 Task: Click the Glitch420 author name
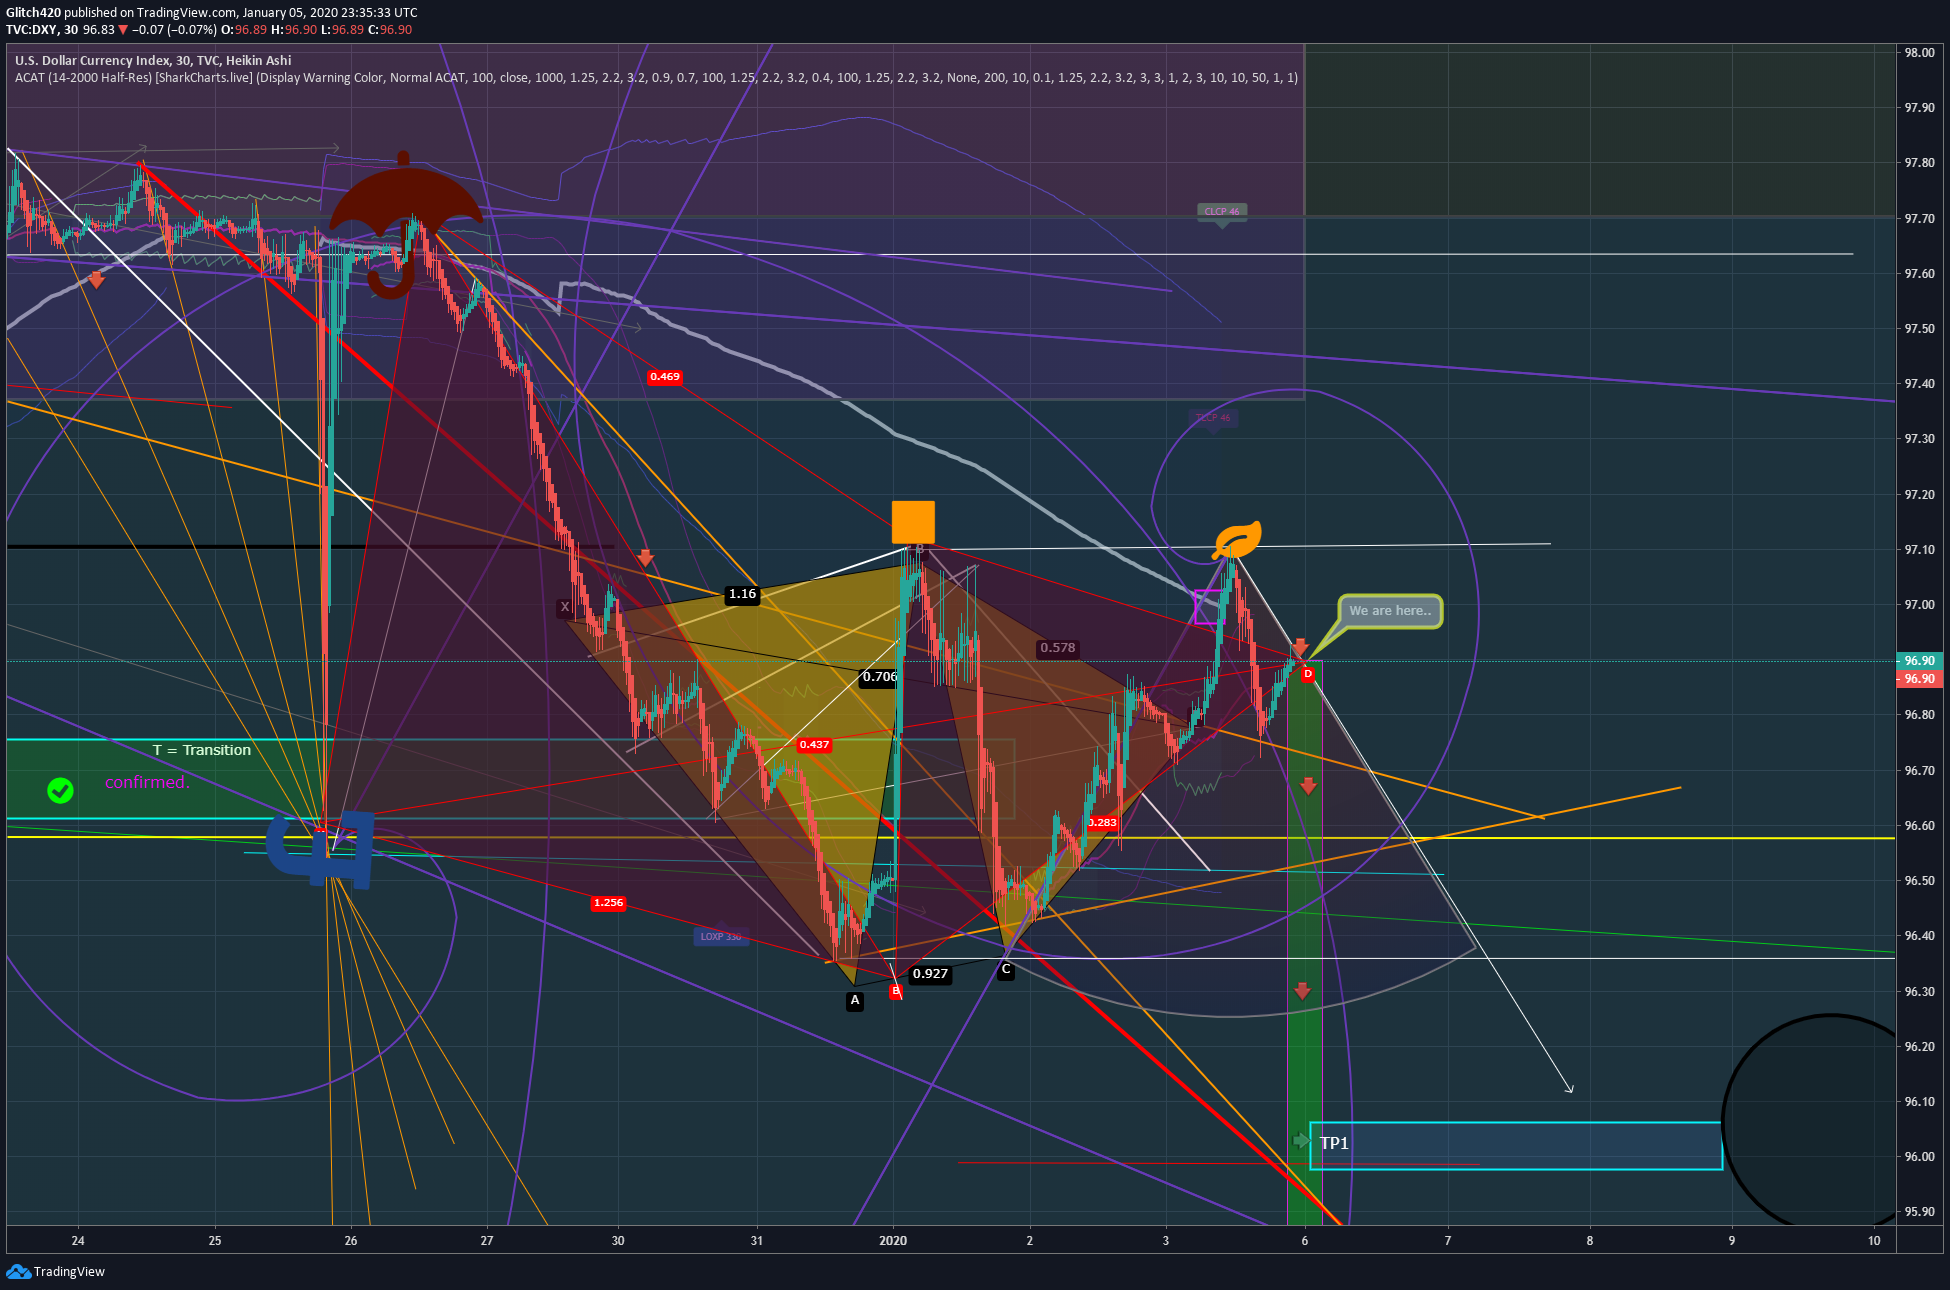click(33, 13)
